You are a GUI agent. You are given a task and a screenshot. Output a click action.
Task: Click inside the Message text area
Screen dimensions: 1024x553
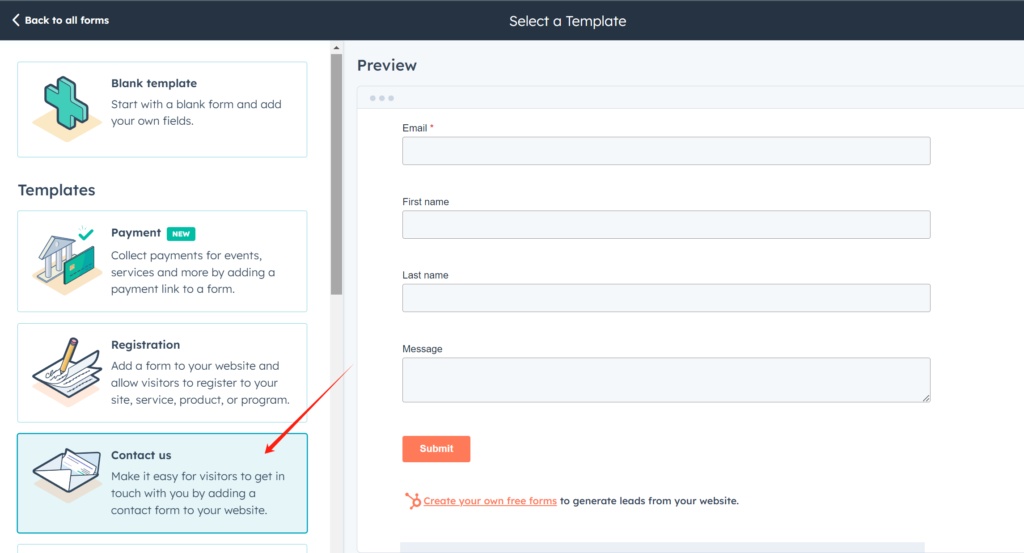click(666, 380)
